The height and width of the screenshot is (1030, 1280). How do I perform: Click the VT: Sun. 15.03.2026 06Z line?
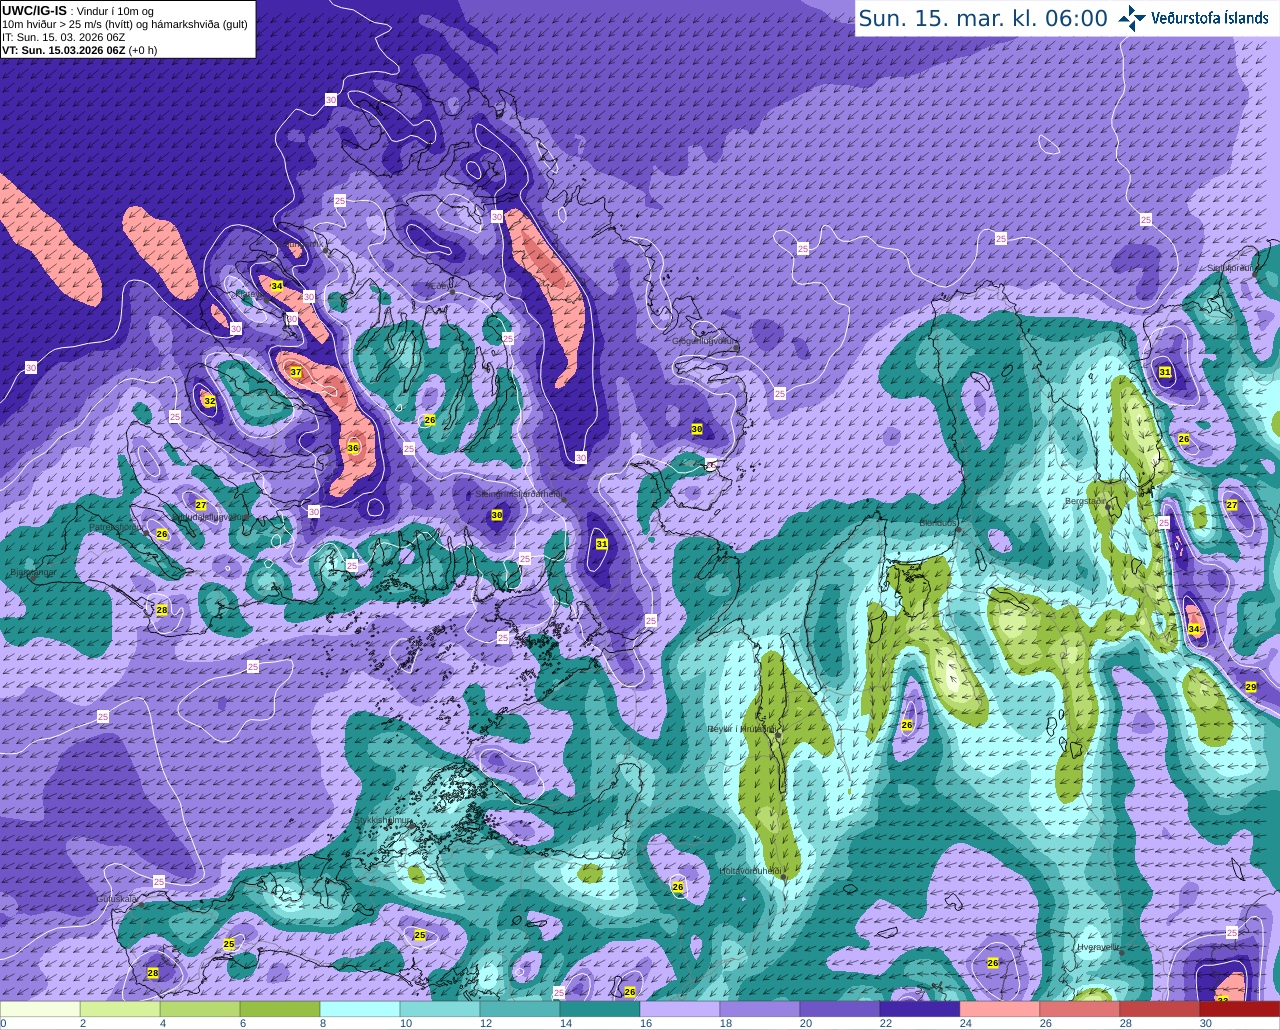point(80,50)
